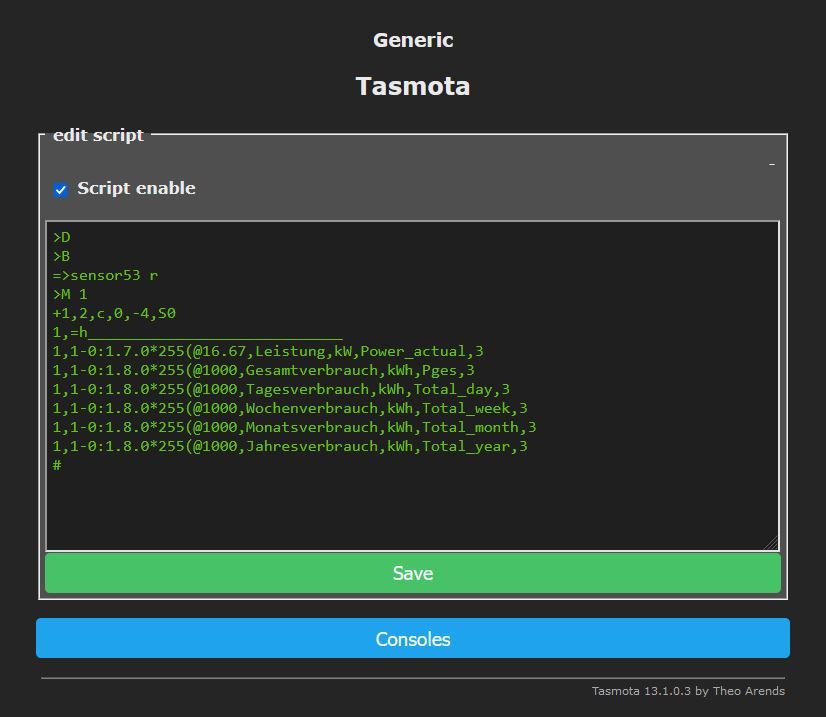
Task: Click the '>M 1' section line
Action: click(70, 295)
